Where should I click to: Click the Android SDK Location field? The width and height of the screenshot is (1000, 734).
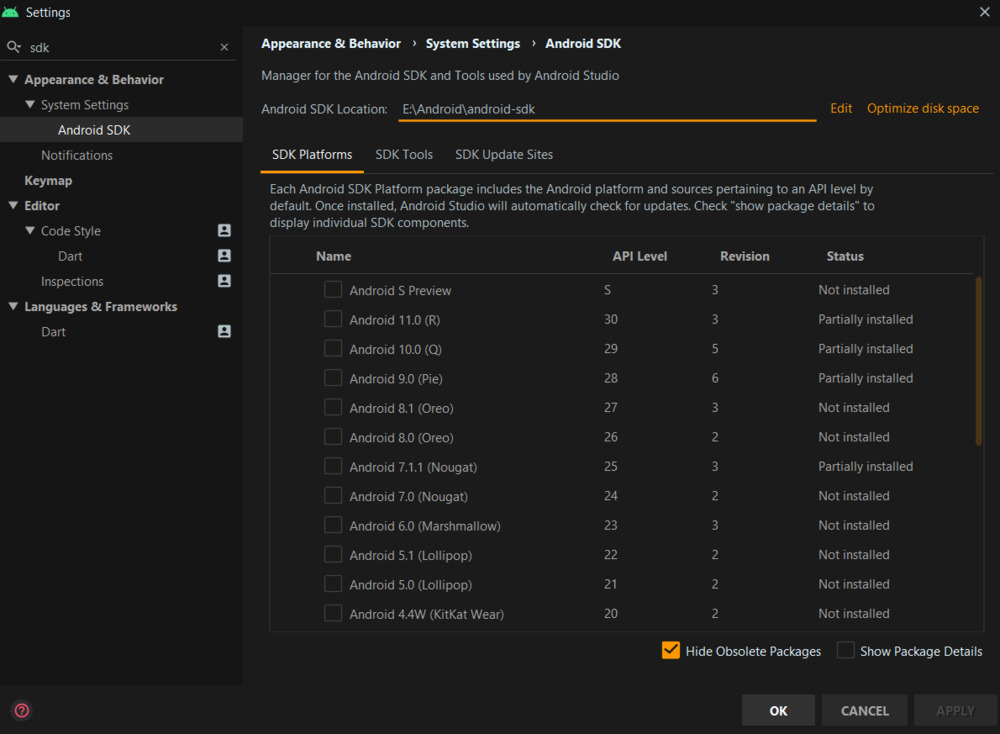pos(607,109)
